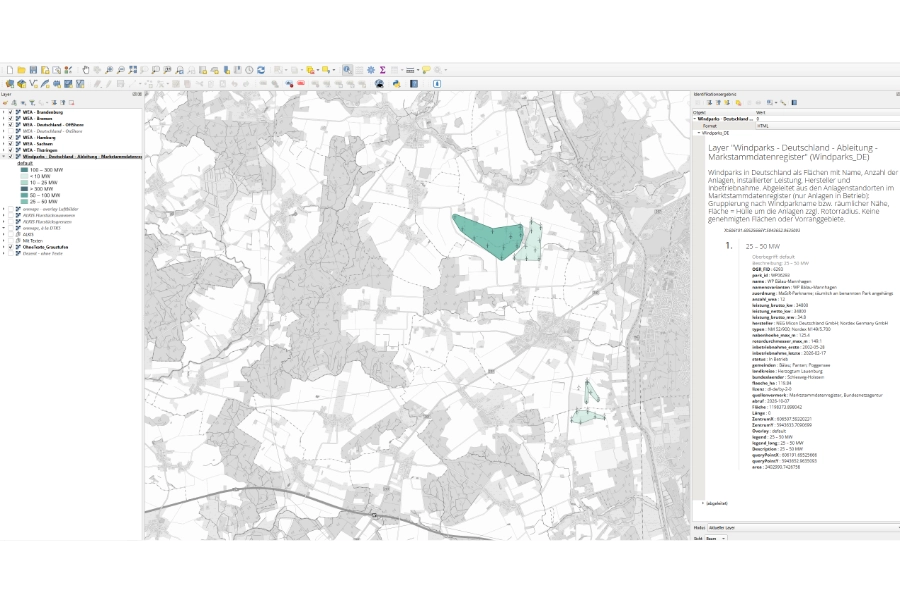Image resolution: width=900 pixels, height=600 pixels.
Task: Toggle visibility of WEA - Deutschland - Offshore layer
Action: (11, 125)
